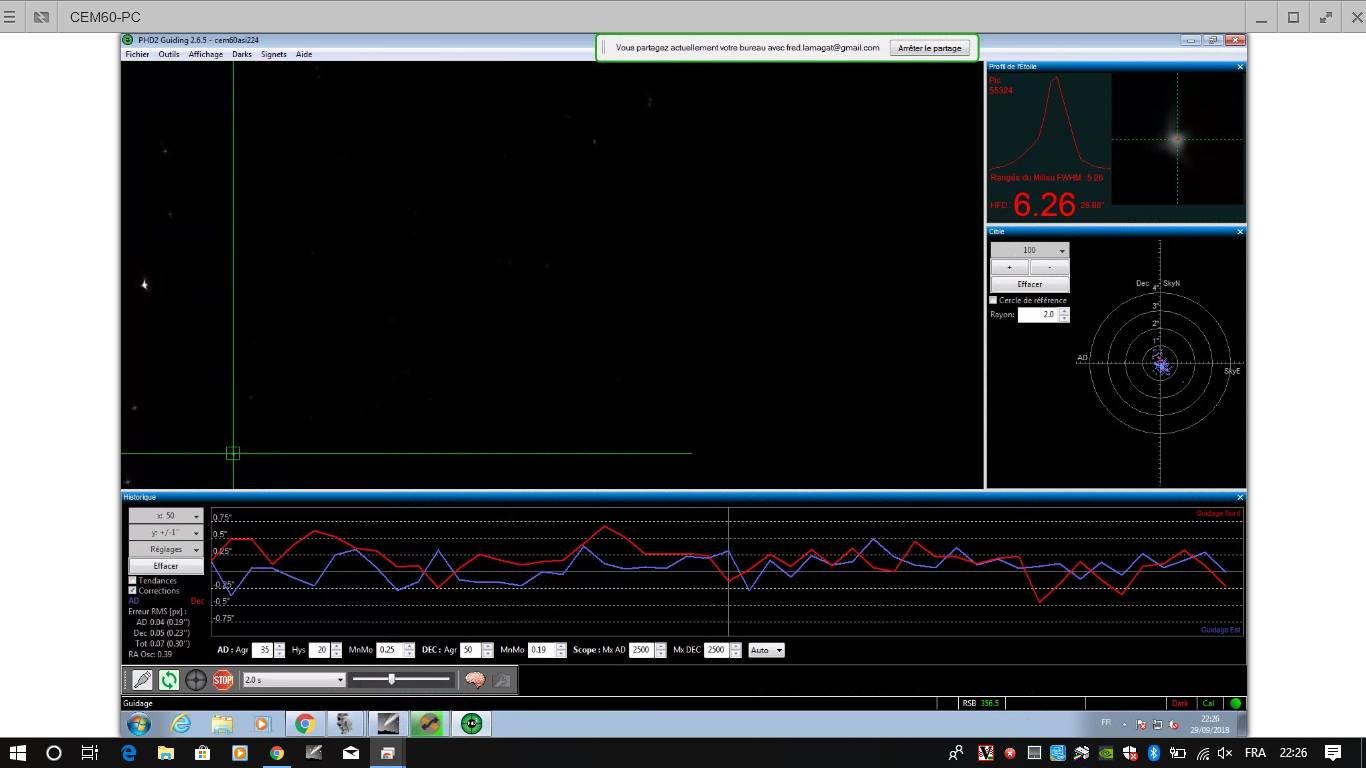
Task: Open the exposure time 2.0 s dropdown
Action: click(294, 680)
